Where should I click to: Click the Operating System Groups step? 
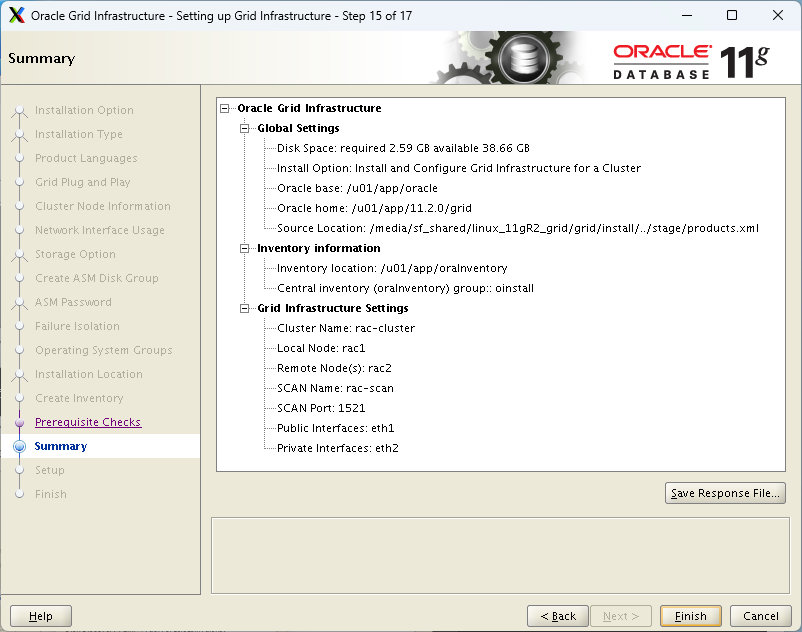(x=103, y=351)
